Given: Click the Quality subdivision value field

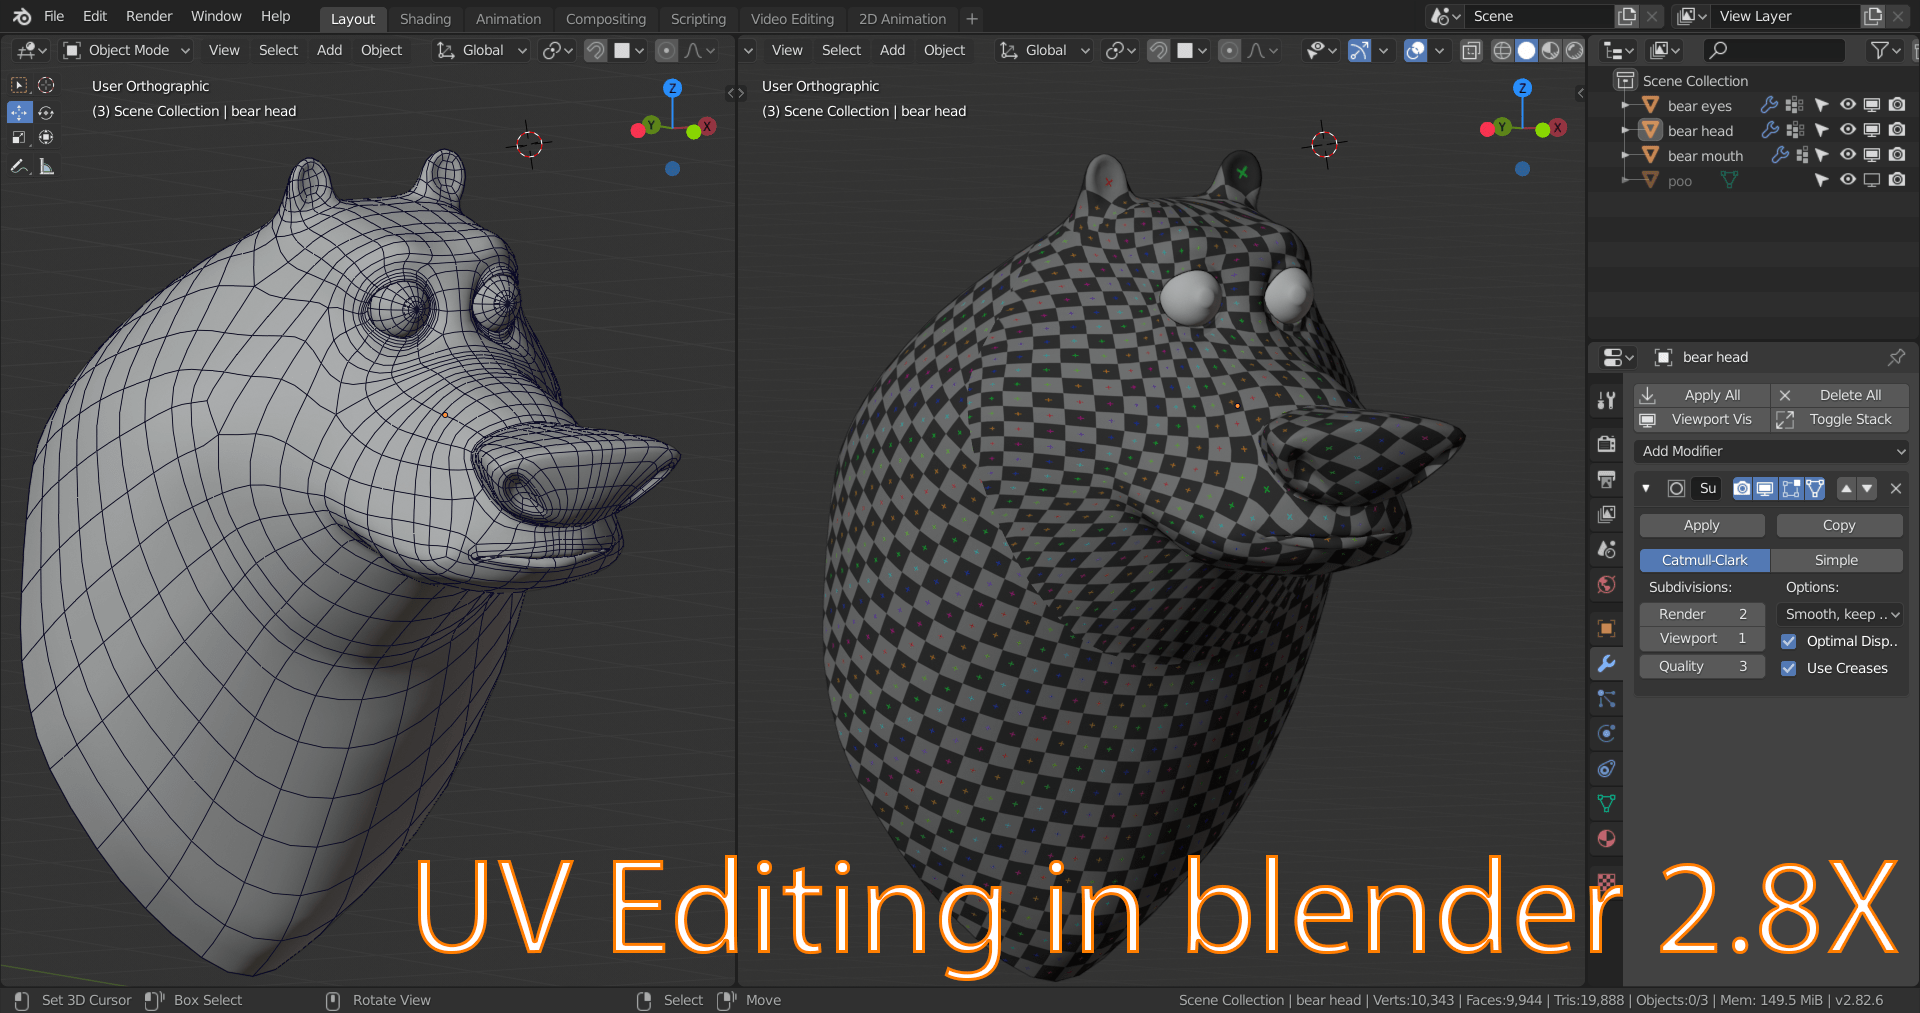Looking at the screenshot, I should (1702, 666).
